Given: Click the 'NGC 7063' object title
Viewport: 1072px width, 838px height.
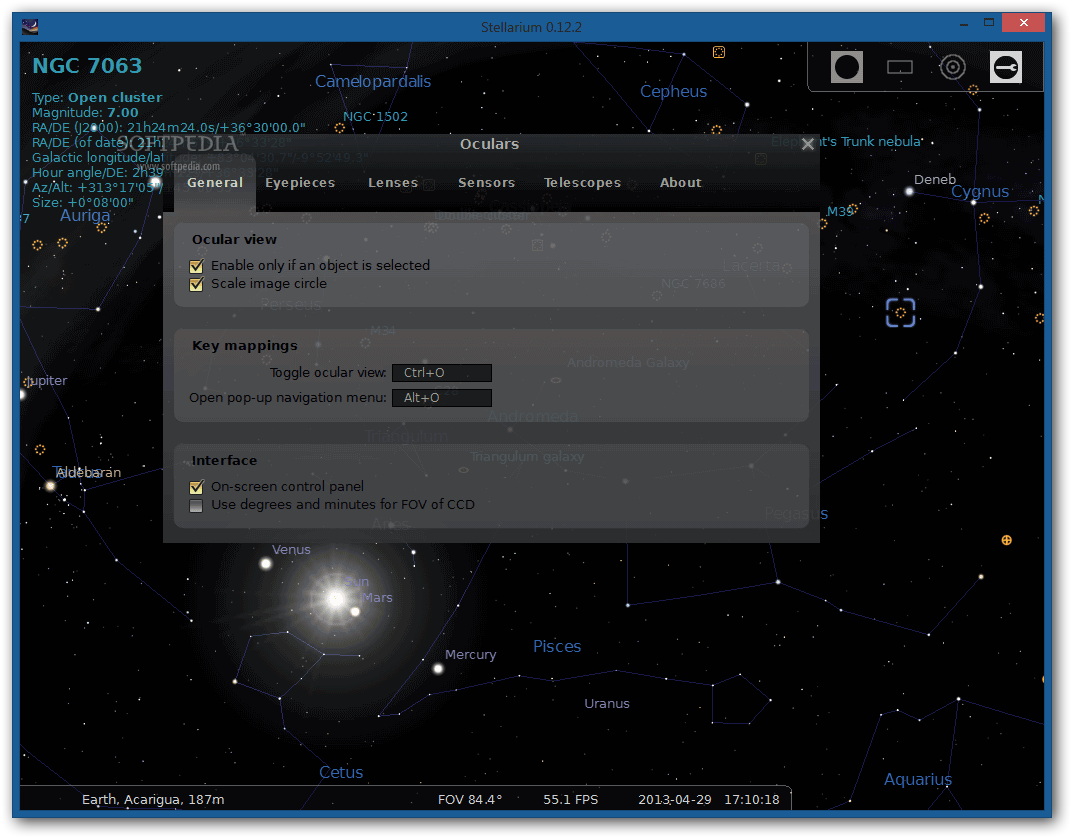Looking at the screenshot, I should pyautogui.click(x=87, y=66).
